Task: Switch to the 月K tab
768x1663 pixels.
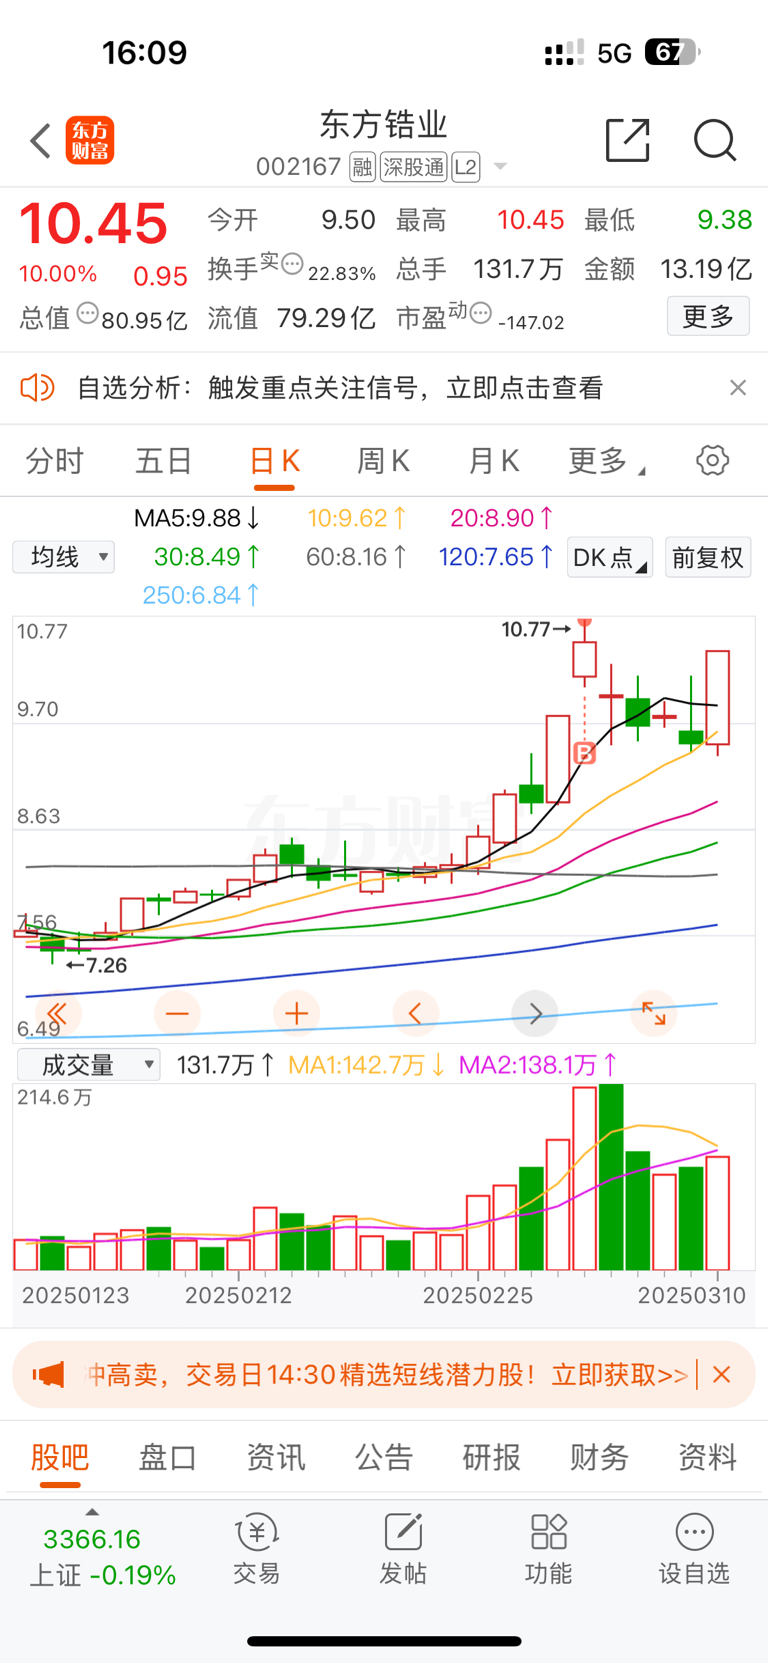Action: click(493, 461)
